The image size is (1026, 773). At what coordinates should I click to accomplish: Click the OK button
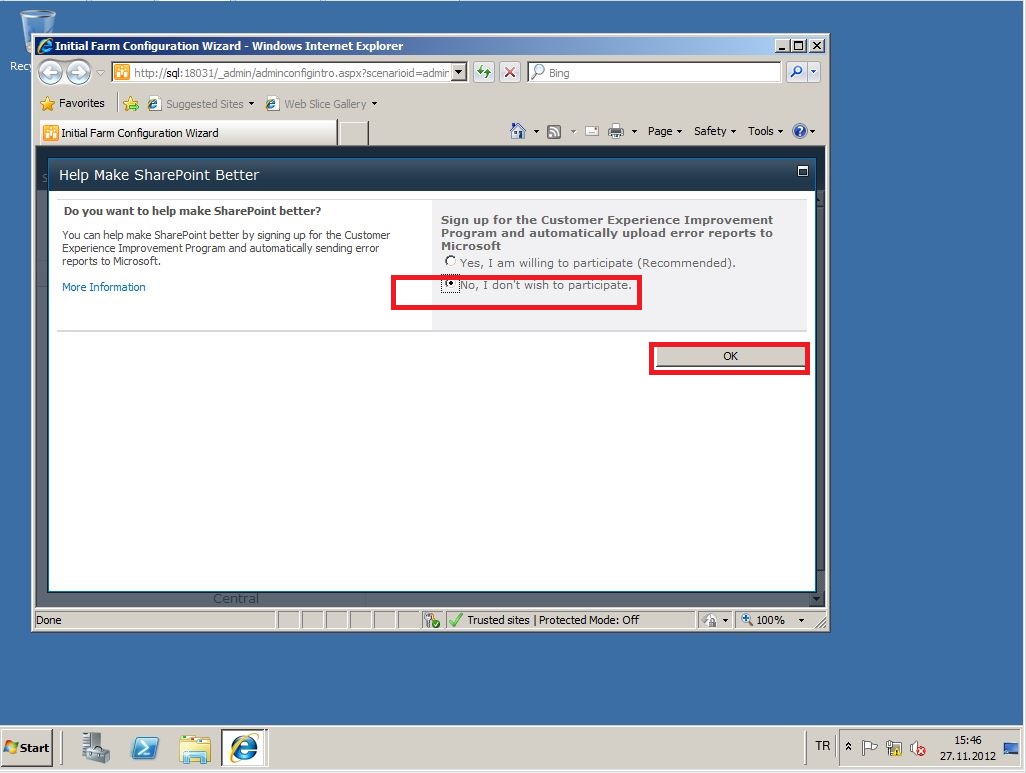[730, 356]
